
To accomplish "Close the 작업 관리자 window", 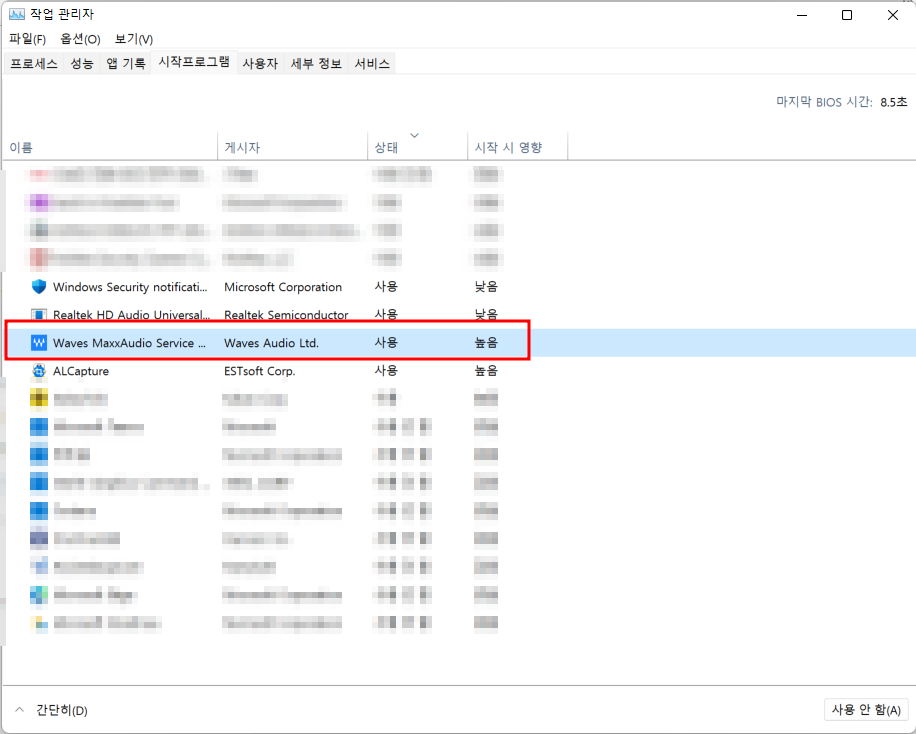I will pyautogui.click(x=893, y=15).
